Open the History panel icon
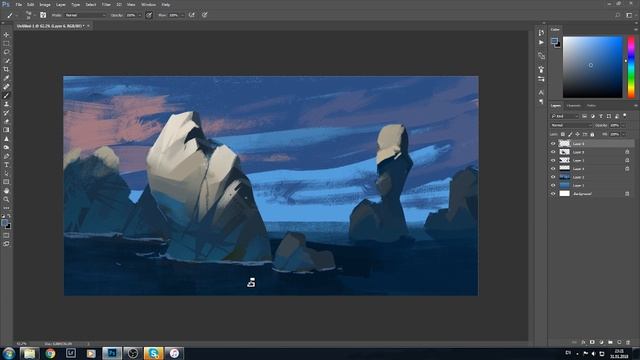The height and width of the screenshot is (360, 640). tap(541, 33)
